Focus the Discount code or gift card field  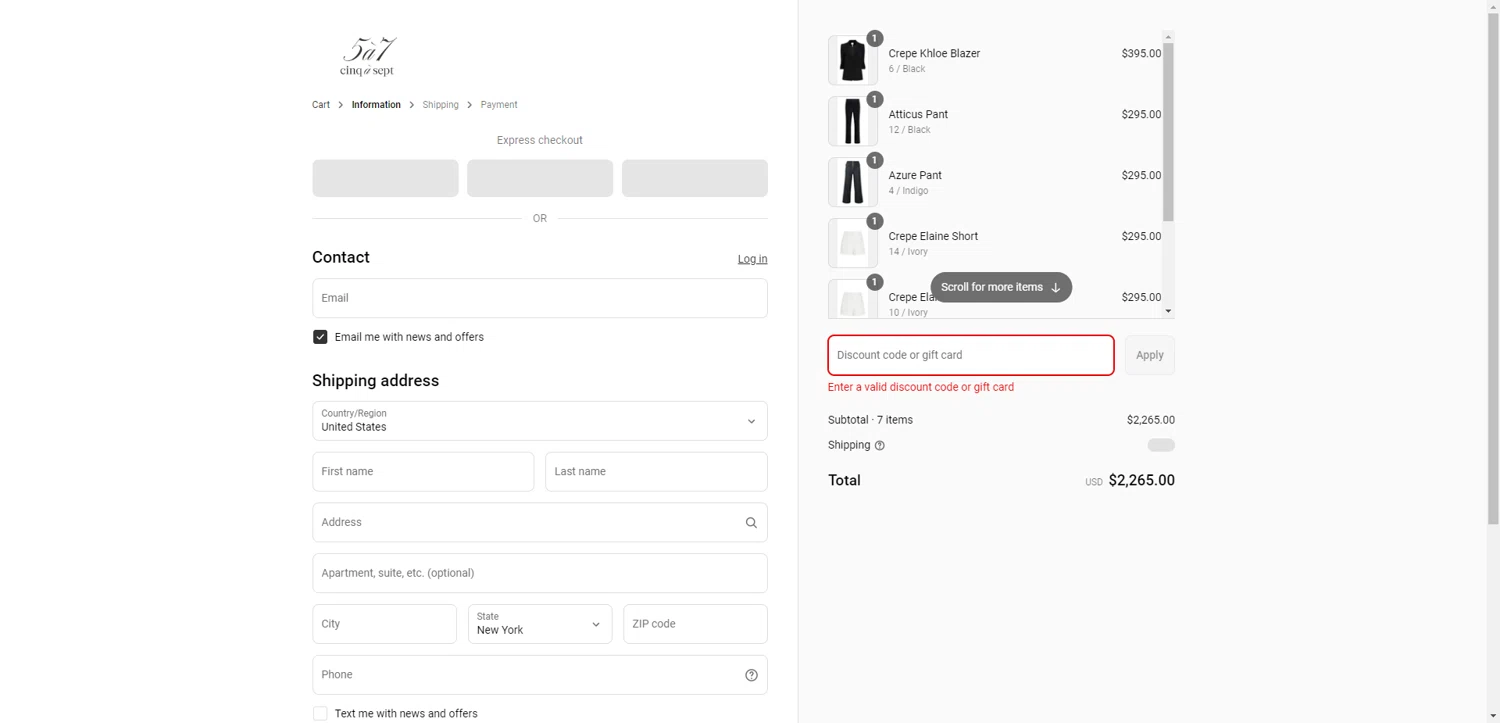pos(971,355)
